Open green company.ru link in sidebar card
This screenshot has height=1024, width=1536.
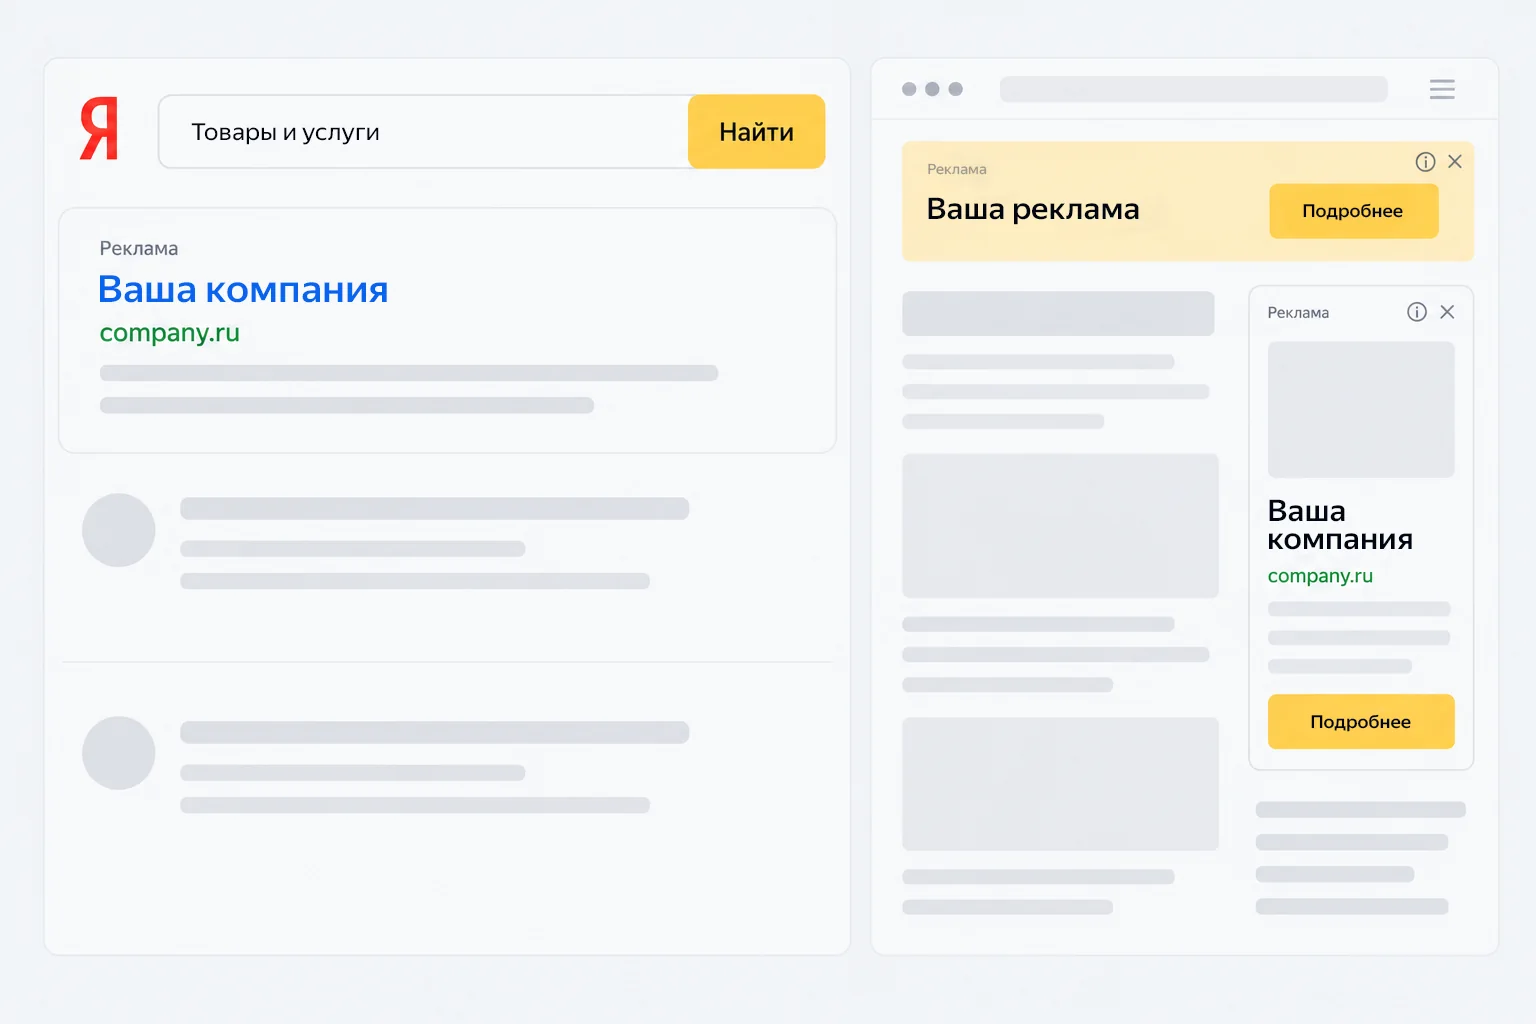point(1320,576)
